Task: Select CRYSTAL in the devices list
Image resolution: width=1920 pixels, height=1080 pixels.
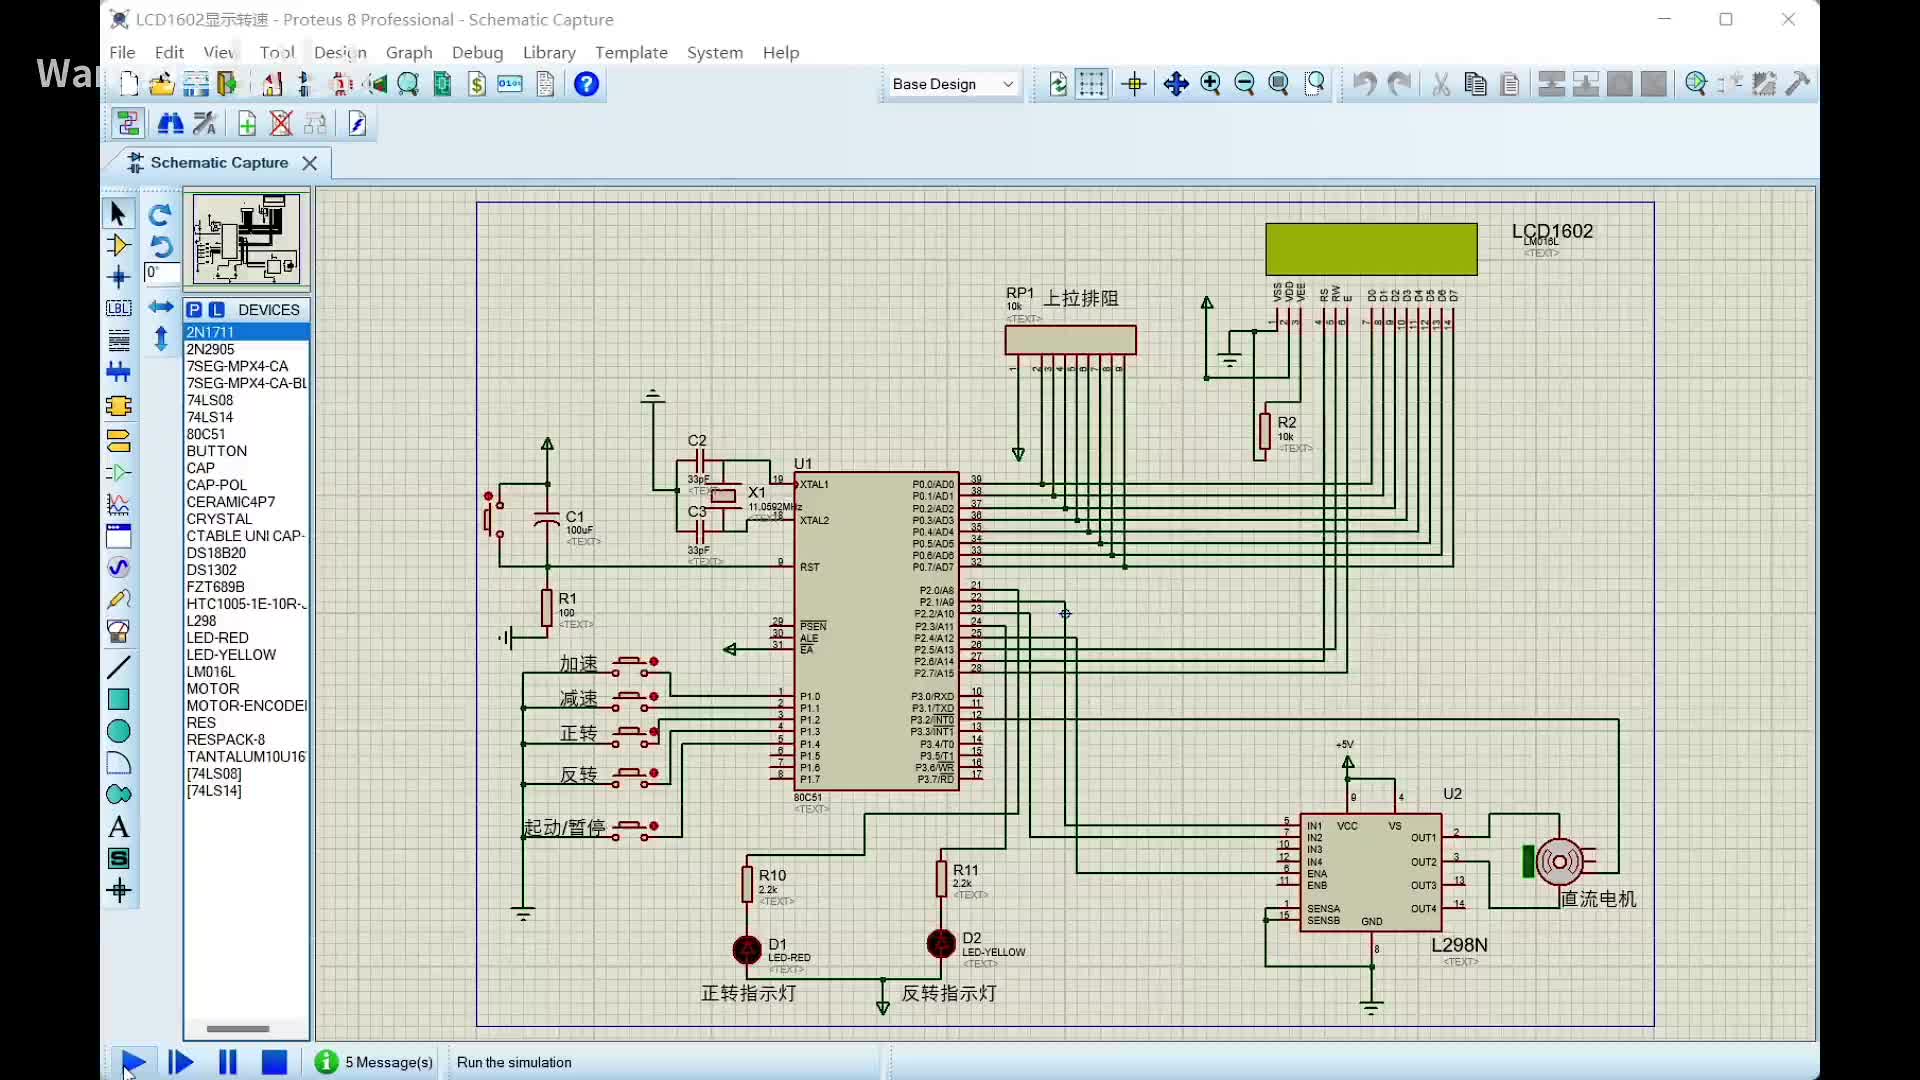Action: [x=246, y=519]
